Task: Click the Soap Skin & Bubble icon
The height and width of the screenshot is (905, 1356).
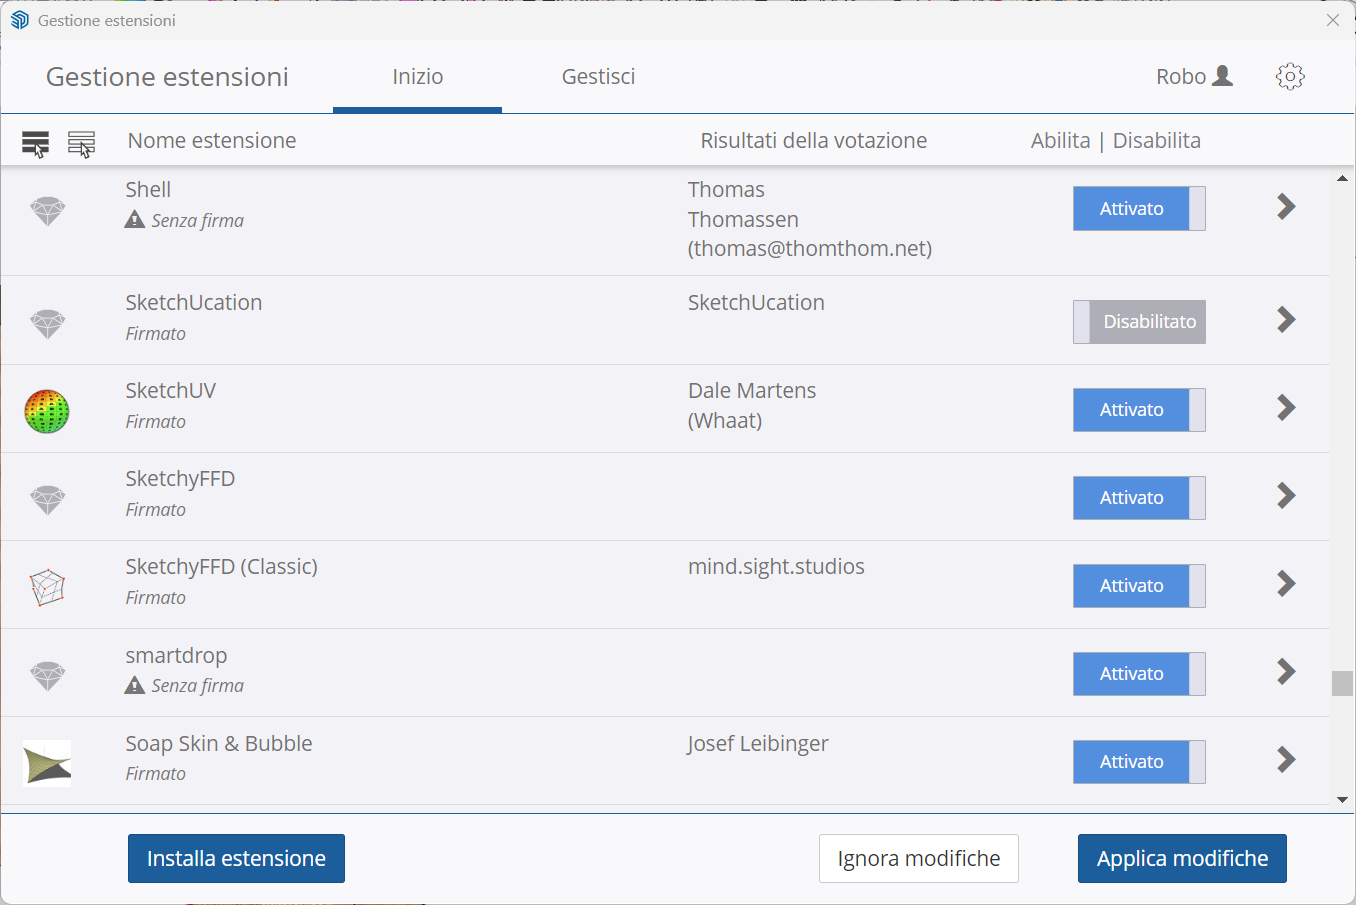Action: 47,763
